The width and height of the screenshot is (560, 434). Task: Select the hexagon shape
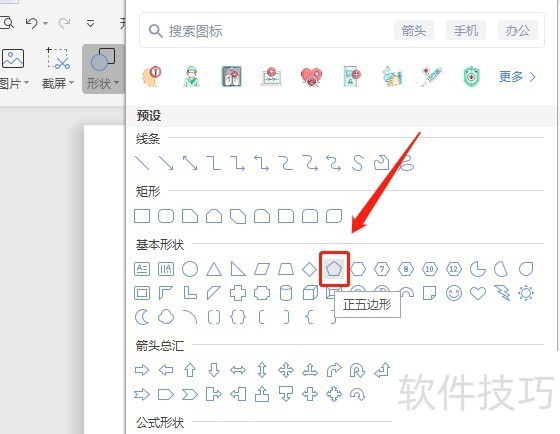point(358,269)
